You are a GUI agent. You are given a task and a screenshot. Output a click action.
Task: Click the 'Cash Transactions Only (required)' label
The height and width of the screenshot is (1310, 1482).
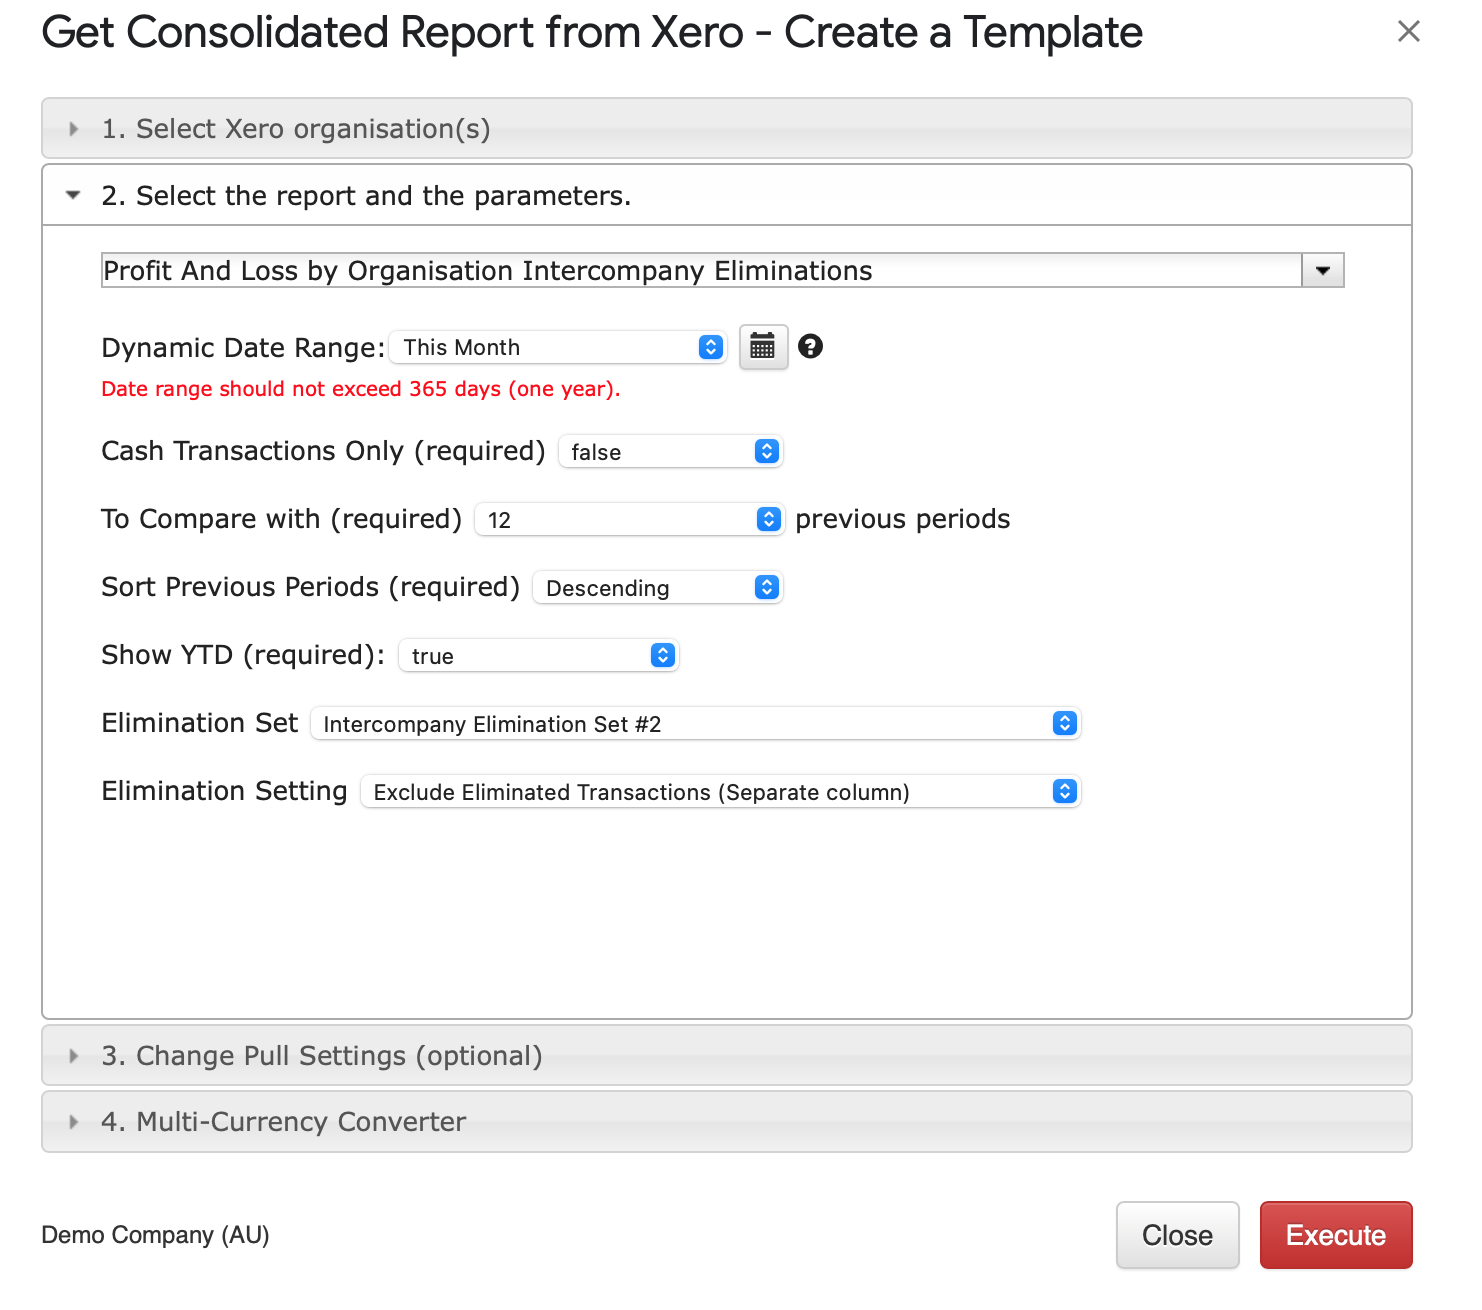point(324,451)
